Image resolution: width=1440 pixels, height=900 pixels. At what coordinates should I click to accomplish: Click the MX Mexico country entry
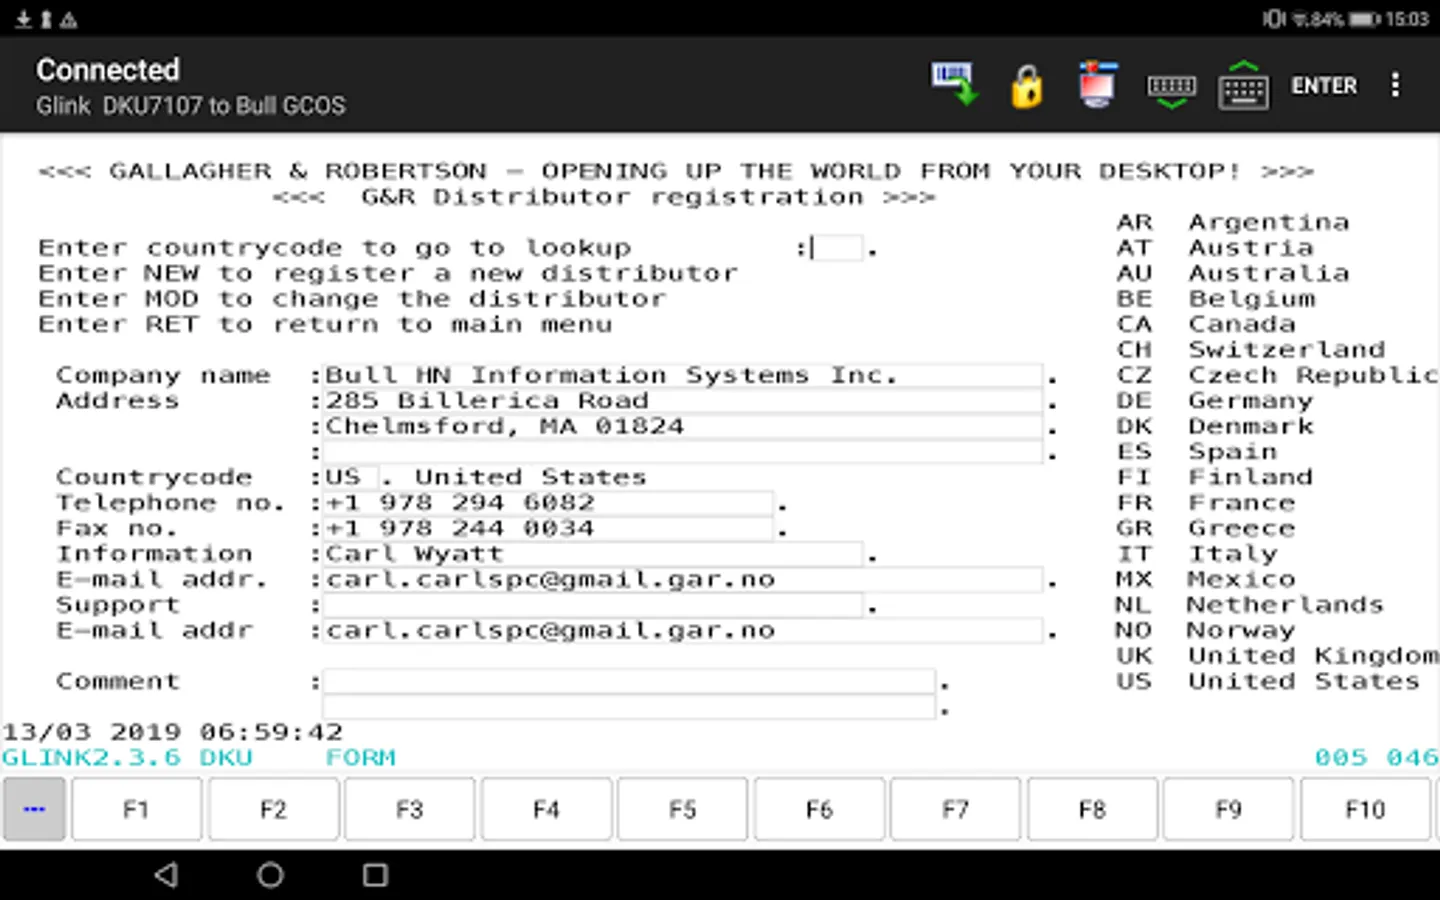click(1206, 579)
